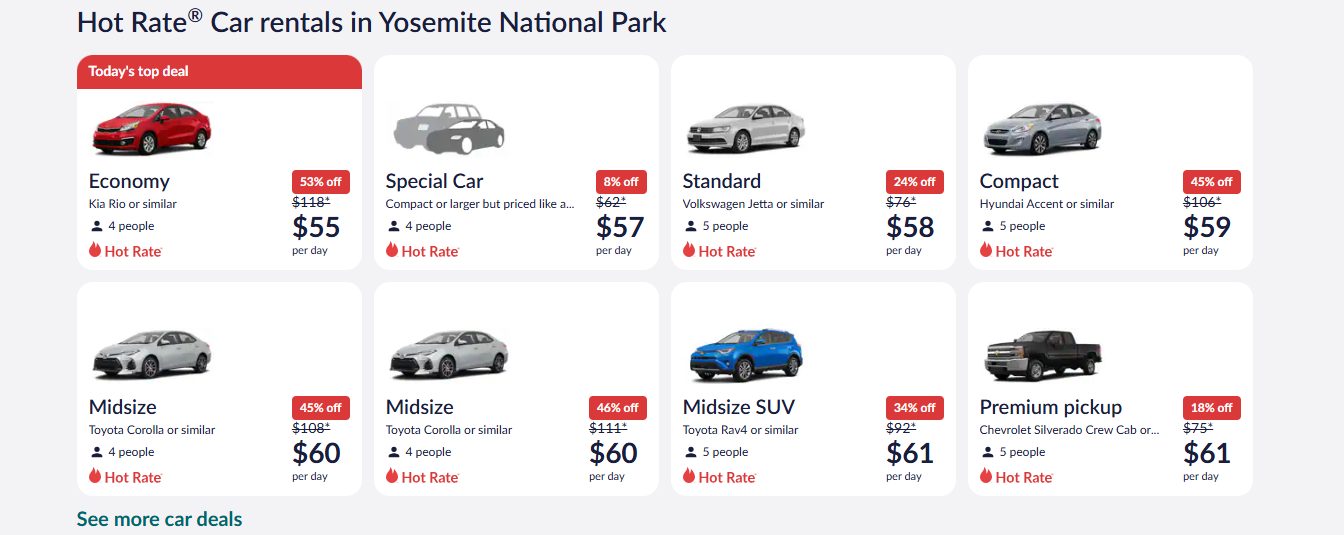This screenshot has width=1344, height=535.
Task: Click the 53% off badge on Economy
Action: [x=321, y=182]
